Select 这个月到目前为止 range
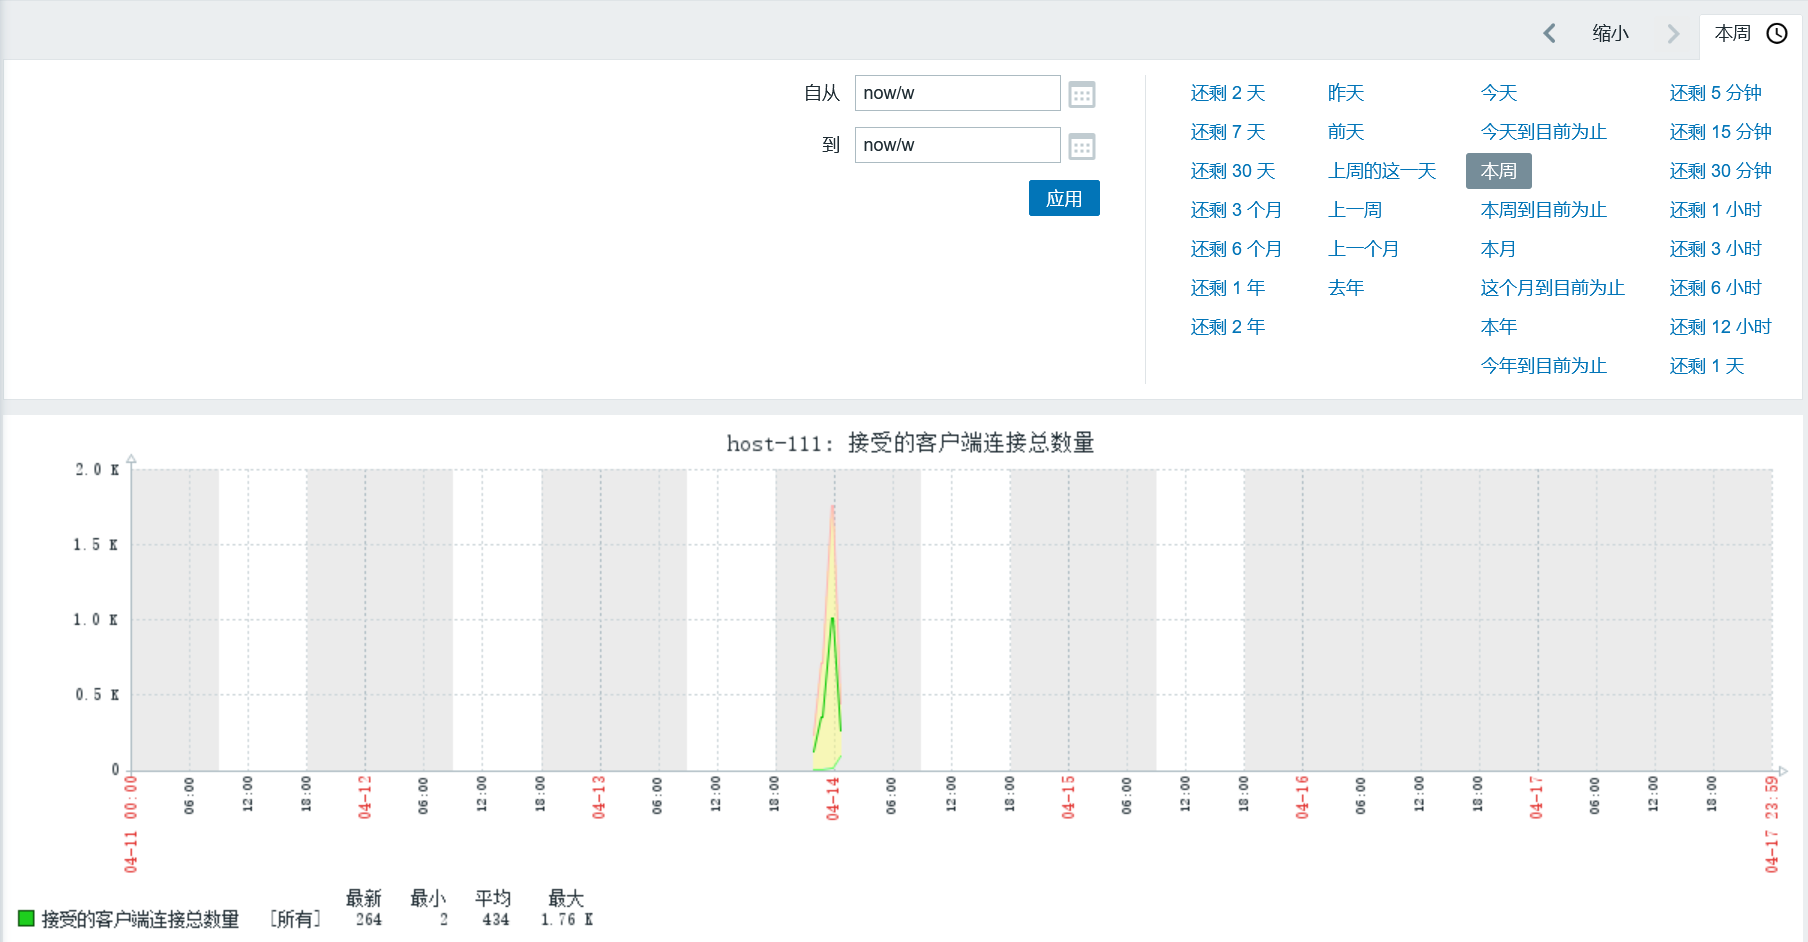 click(1553, 288)
